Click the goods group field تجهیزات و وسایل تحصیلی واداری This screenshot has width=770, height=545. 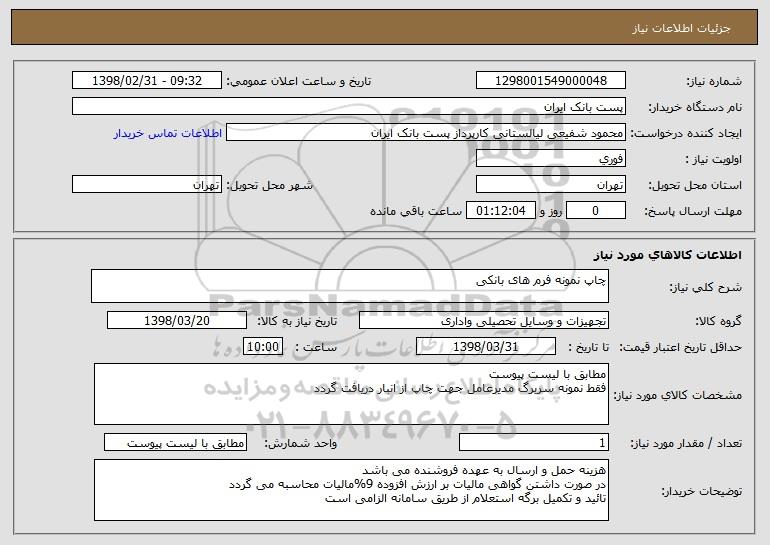pyautogui.click(x=484, y=321)
